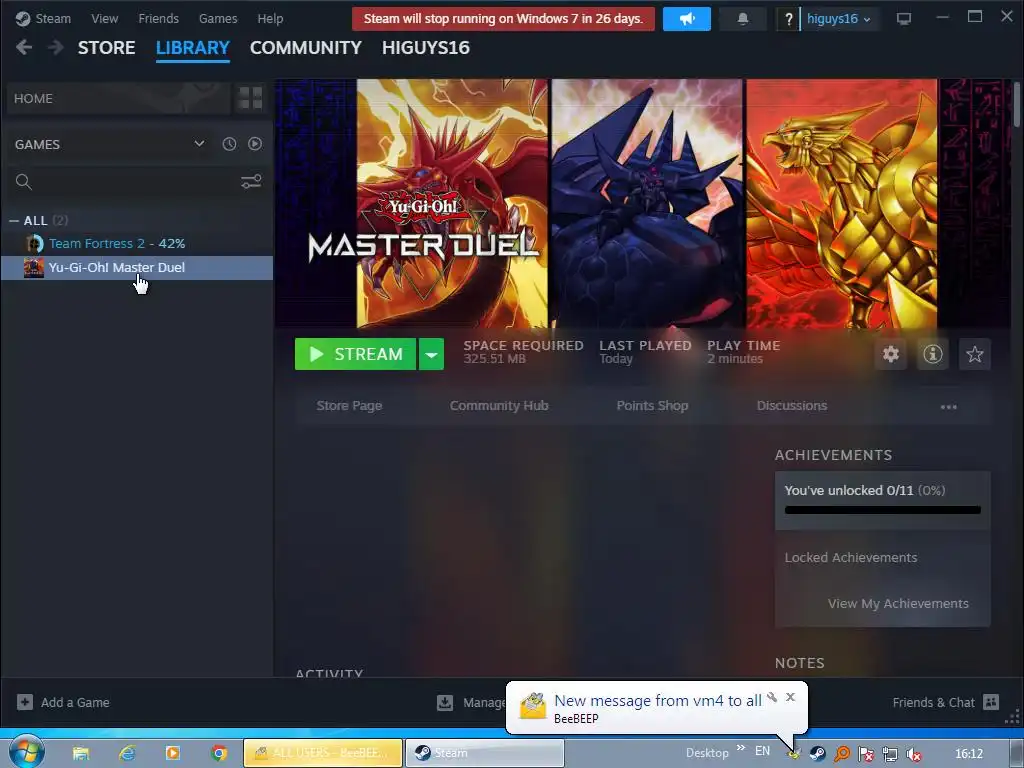Viewport: 1024px width, 768px height.
Task: Show ready-to-play games icon
Action: [x=255, y=144]
